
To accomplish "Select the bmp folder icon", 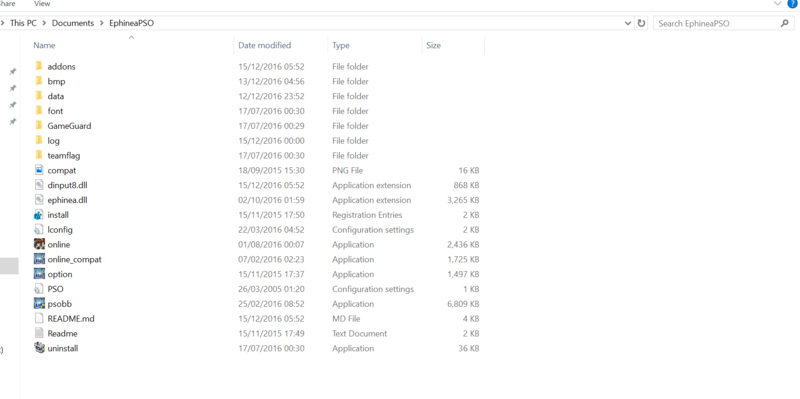I will pyautogui.click(x=39, y=81).
